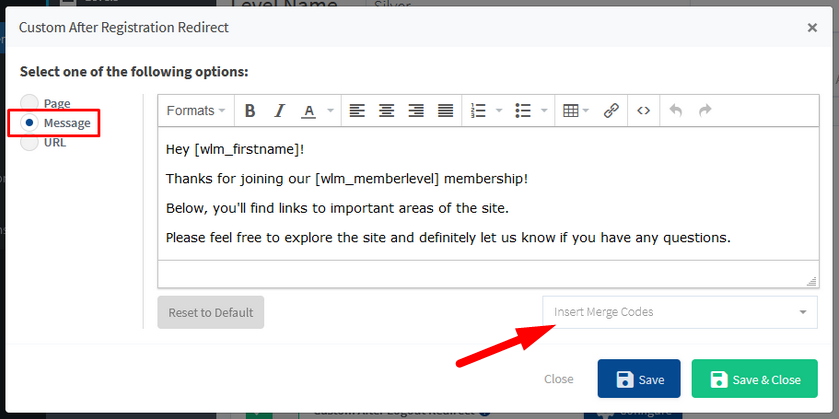Insert a numbered list

(478, 111)
